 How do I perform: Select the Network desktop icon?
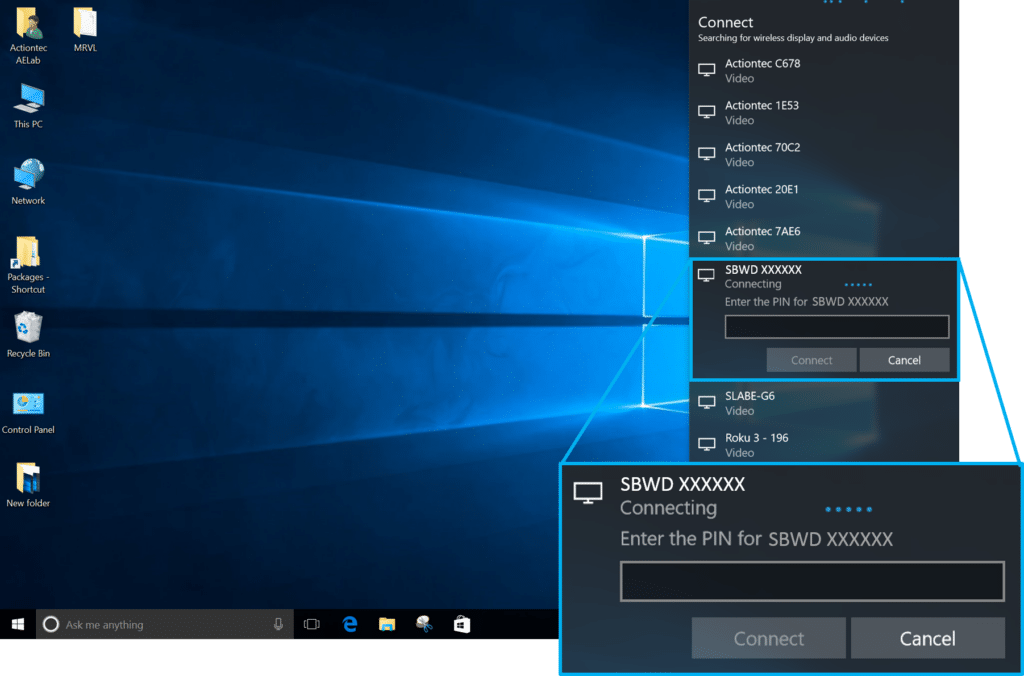coord(28,182)
